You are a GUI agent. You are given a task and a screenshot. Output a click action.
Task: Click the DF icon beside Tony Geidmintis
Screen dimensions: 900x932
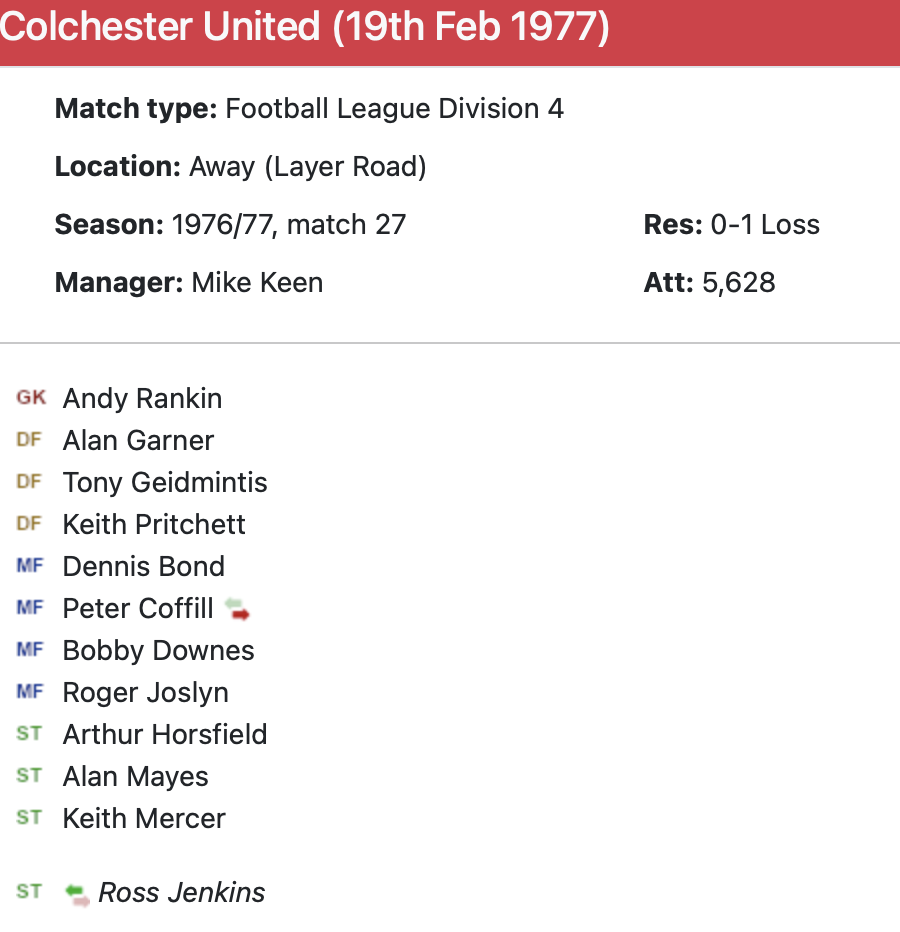[x=29, y=482]
